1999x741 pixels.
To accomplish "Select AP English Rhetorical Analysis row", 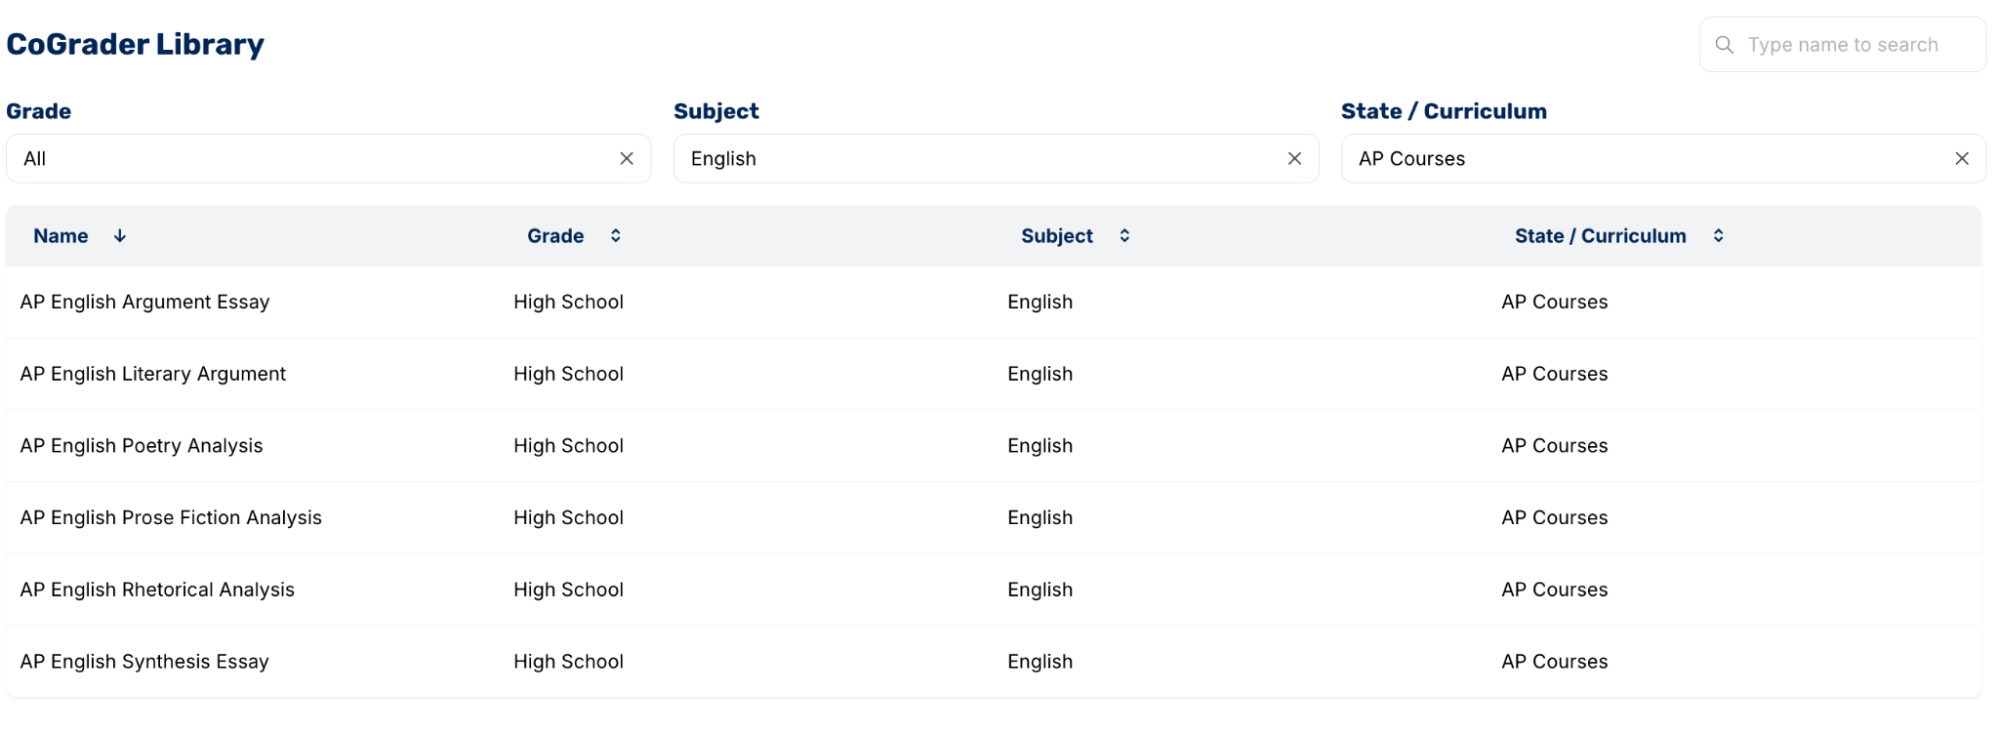I will tap(993, 590).
